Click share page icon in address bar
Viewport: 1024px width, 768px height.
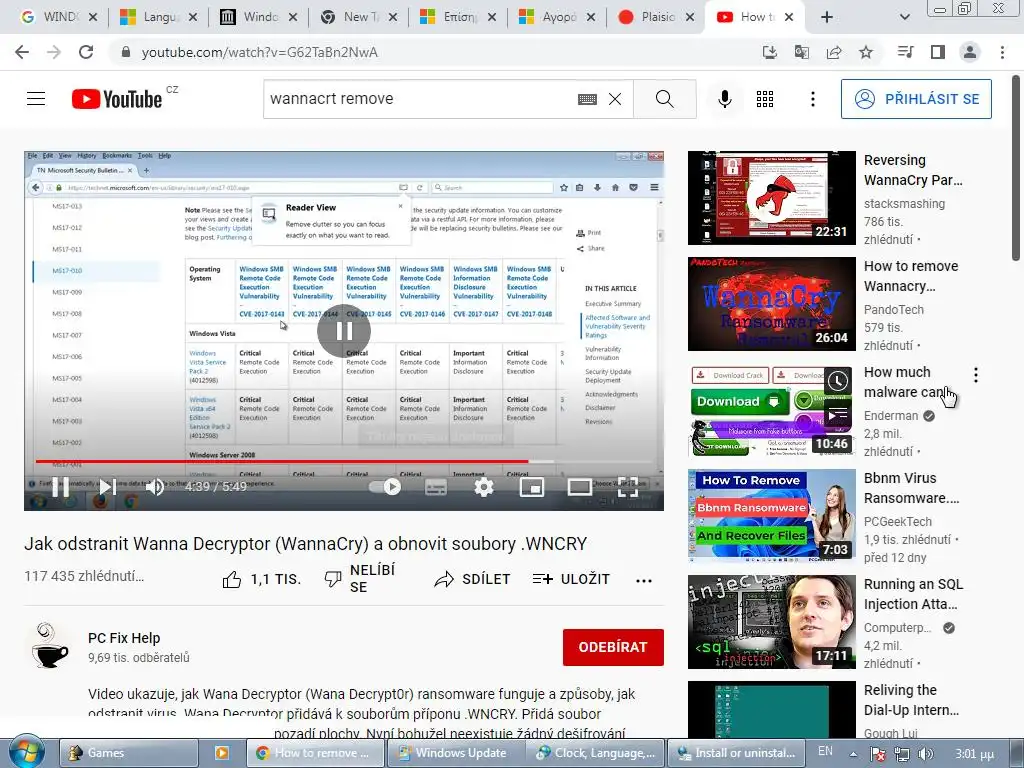(x=834, y=52)
